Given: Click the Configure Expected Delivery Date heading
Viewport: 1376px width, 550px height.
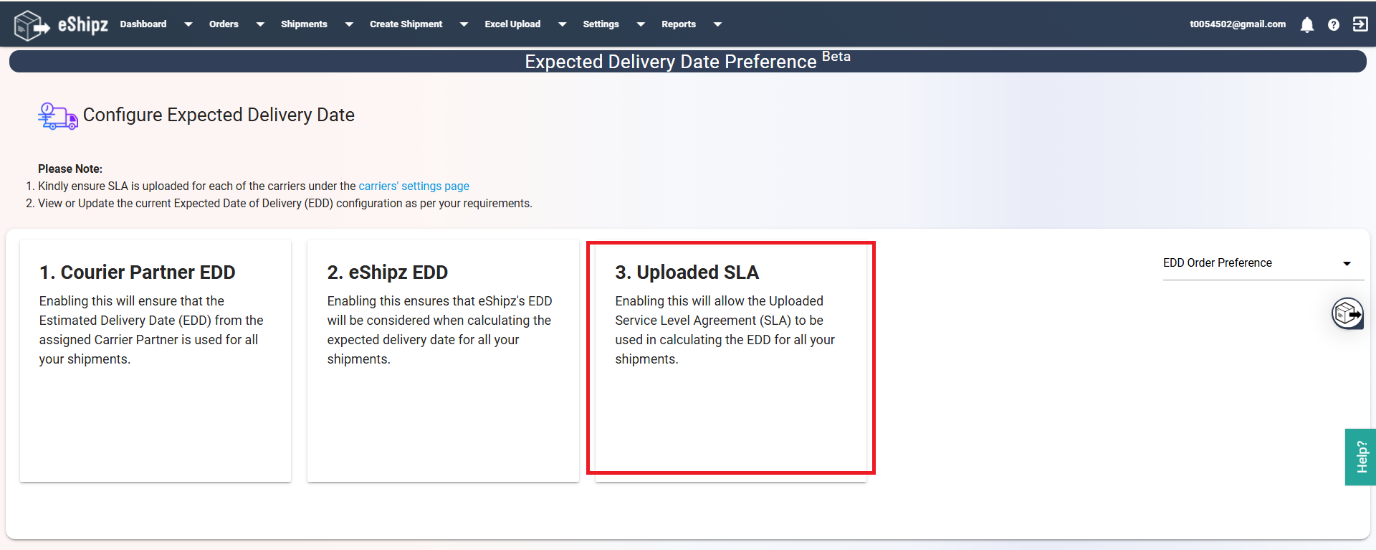Looking at the screenshot, I should pos(219,115).
